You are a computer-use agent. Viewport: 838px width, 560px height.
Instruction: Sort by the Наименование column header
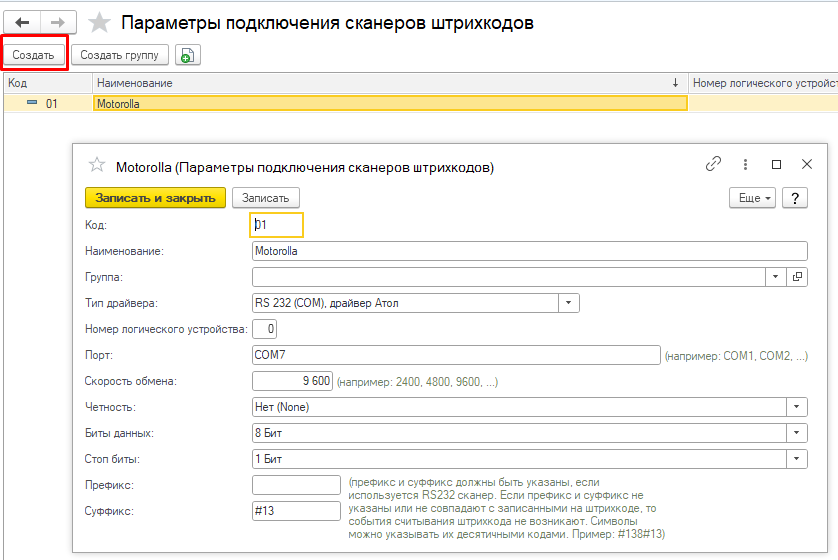[x=390, y=83]
